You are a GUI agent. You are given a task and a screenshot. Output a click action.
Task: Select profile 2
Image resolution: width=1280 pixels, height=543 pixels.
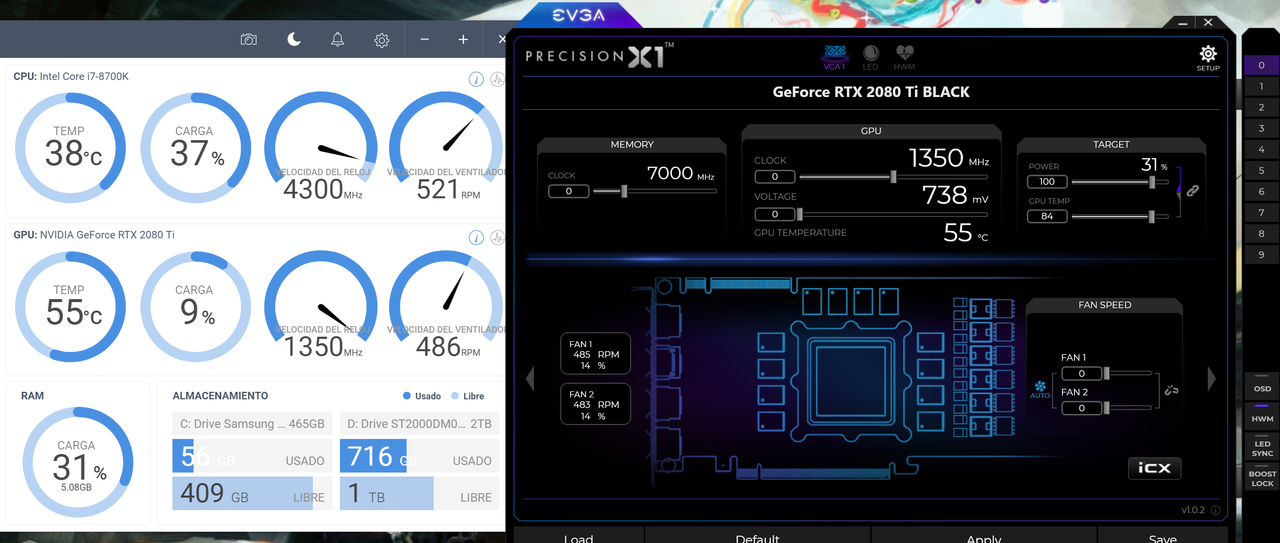coord(1262,108)
